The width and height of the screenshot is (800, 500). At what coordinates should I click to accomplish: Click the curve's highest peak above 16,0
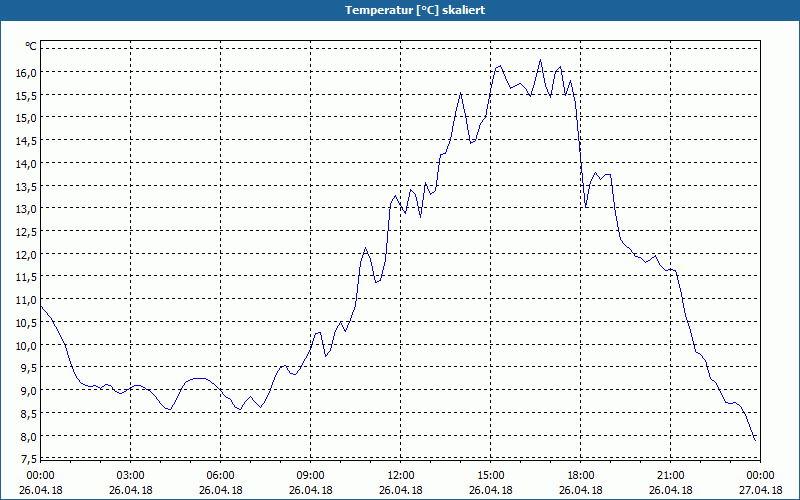[x=540, y=60]
